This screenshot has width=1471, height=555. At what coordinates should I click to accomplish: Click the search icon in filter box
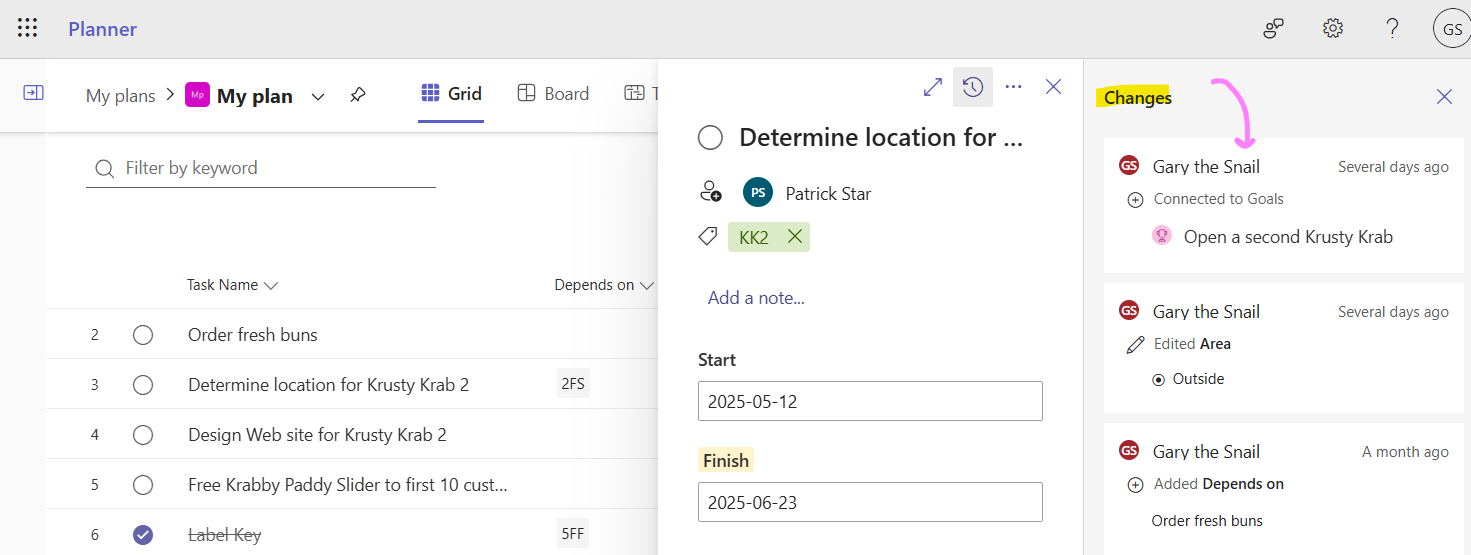tap(104, 168)
